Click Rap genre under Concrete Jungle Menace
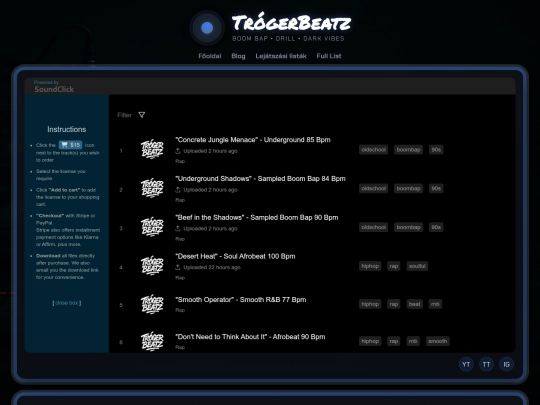Viewport: 540px width, 405px height. pos(180,162)
